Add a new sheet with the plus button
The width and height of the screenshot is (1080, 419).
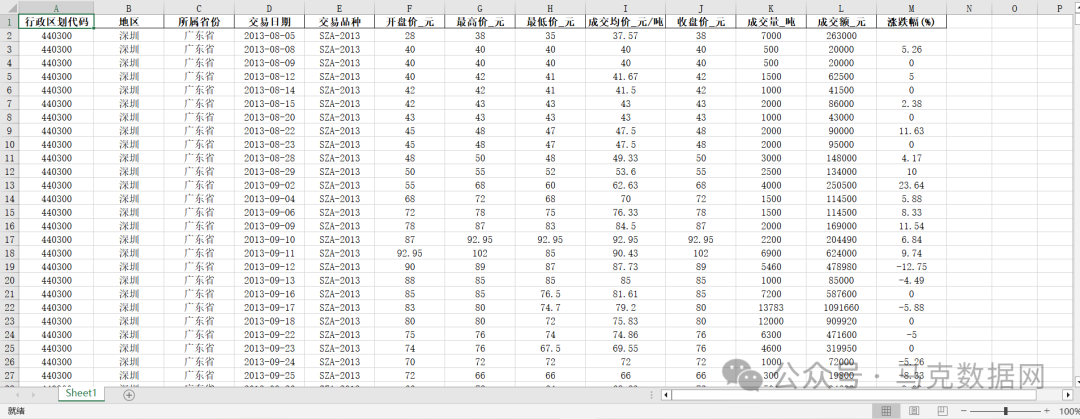[129, 395]
